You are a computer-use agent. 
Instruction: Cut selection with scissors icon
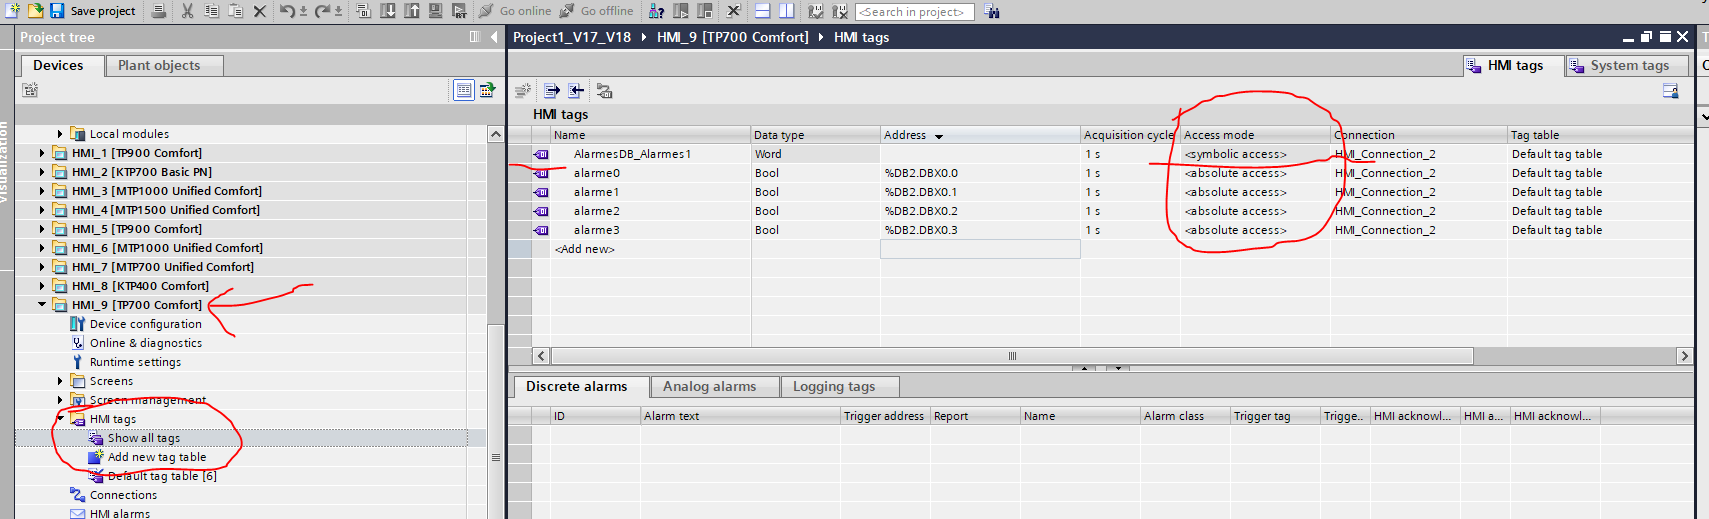click(188, 11)
